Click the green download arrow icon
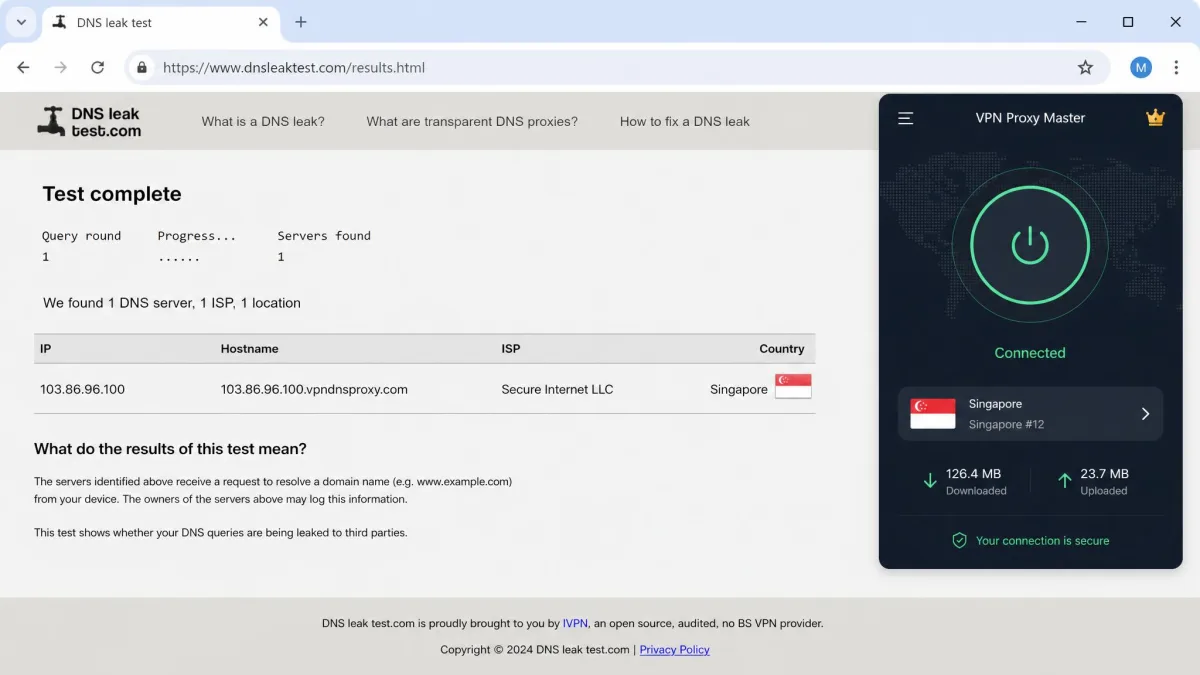Image resolution: width=1200 pixels, height=675 pixels. [x=930, y=481]
